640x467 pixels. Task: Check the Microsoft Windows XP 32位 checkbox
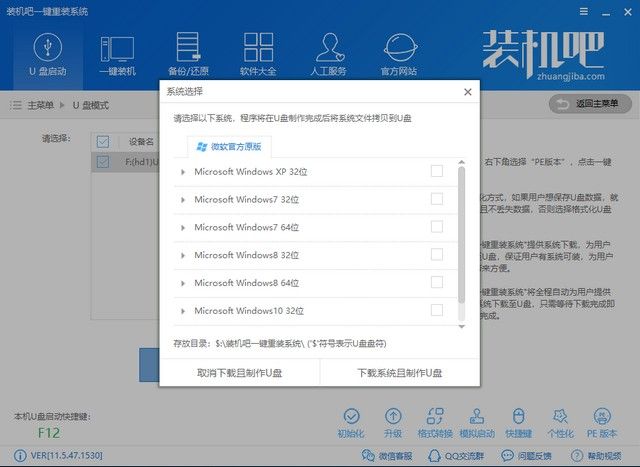tap(436, 171)
